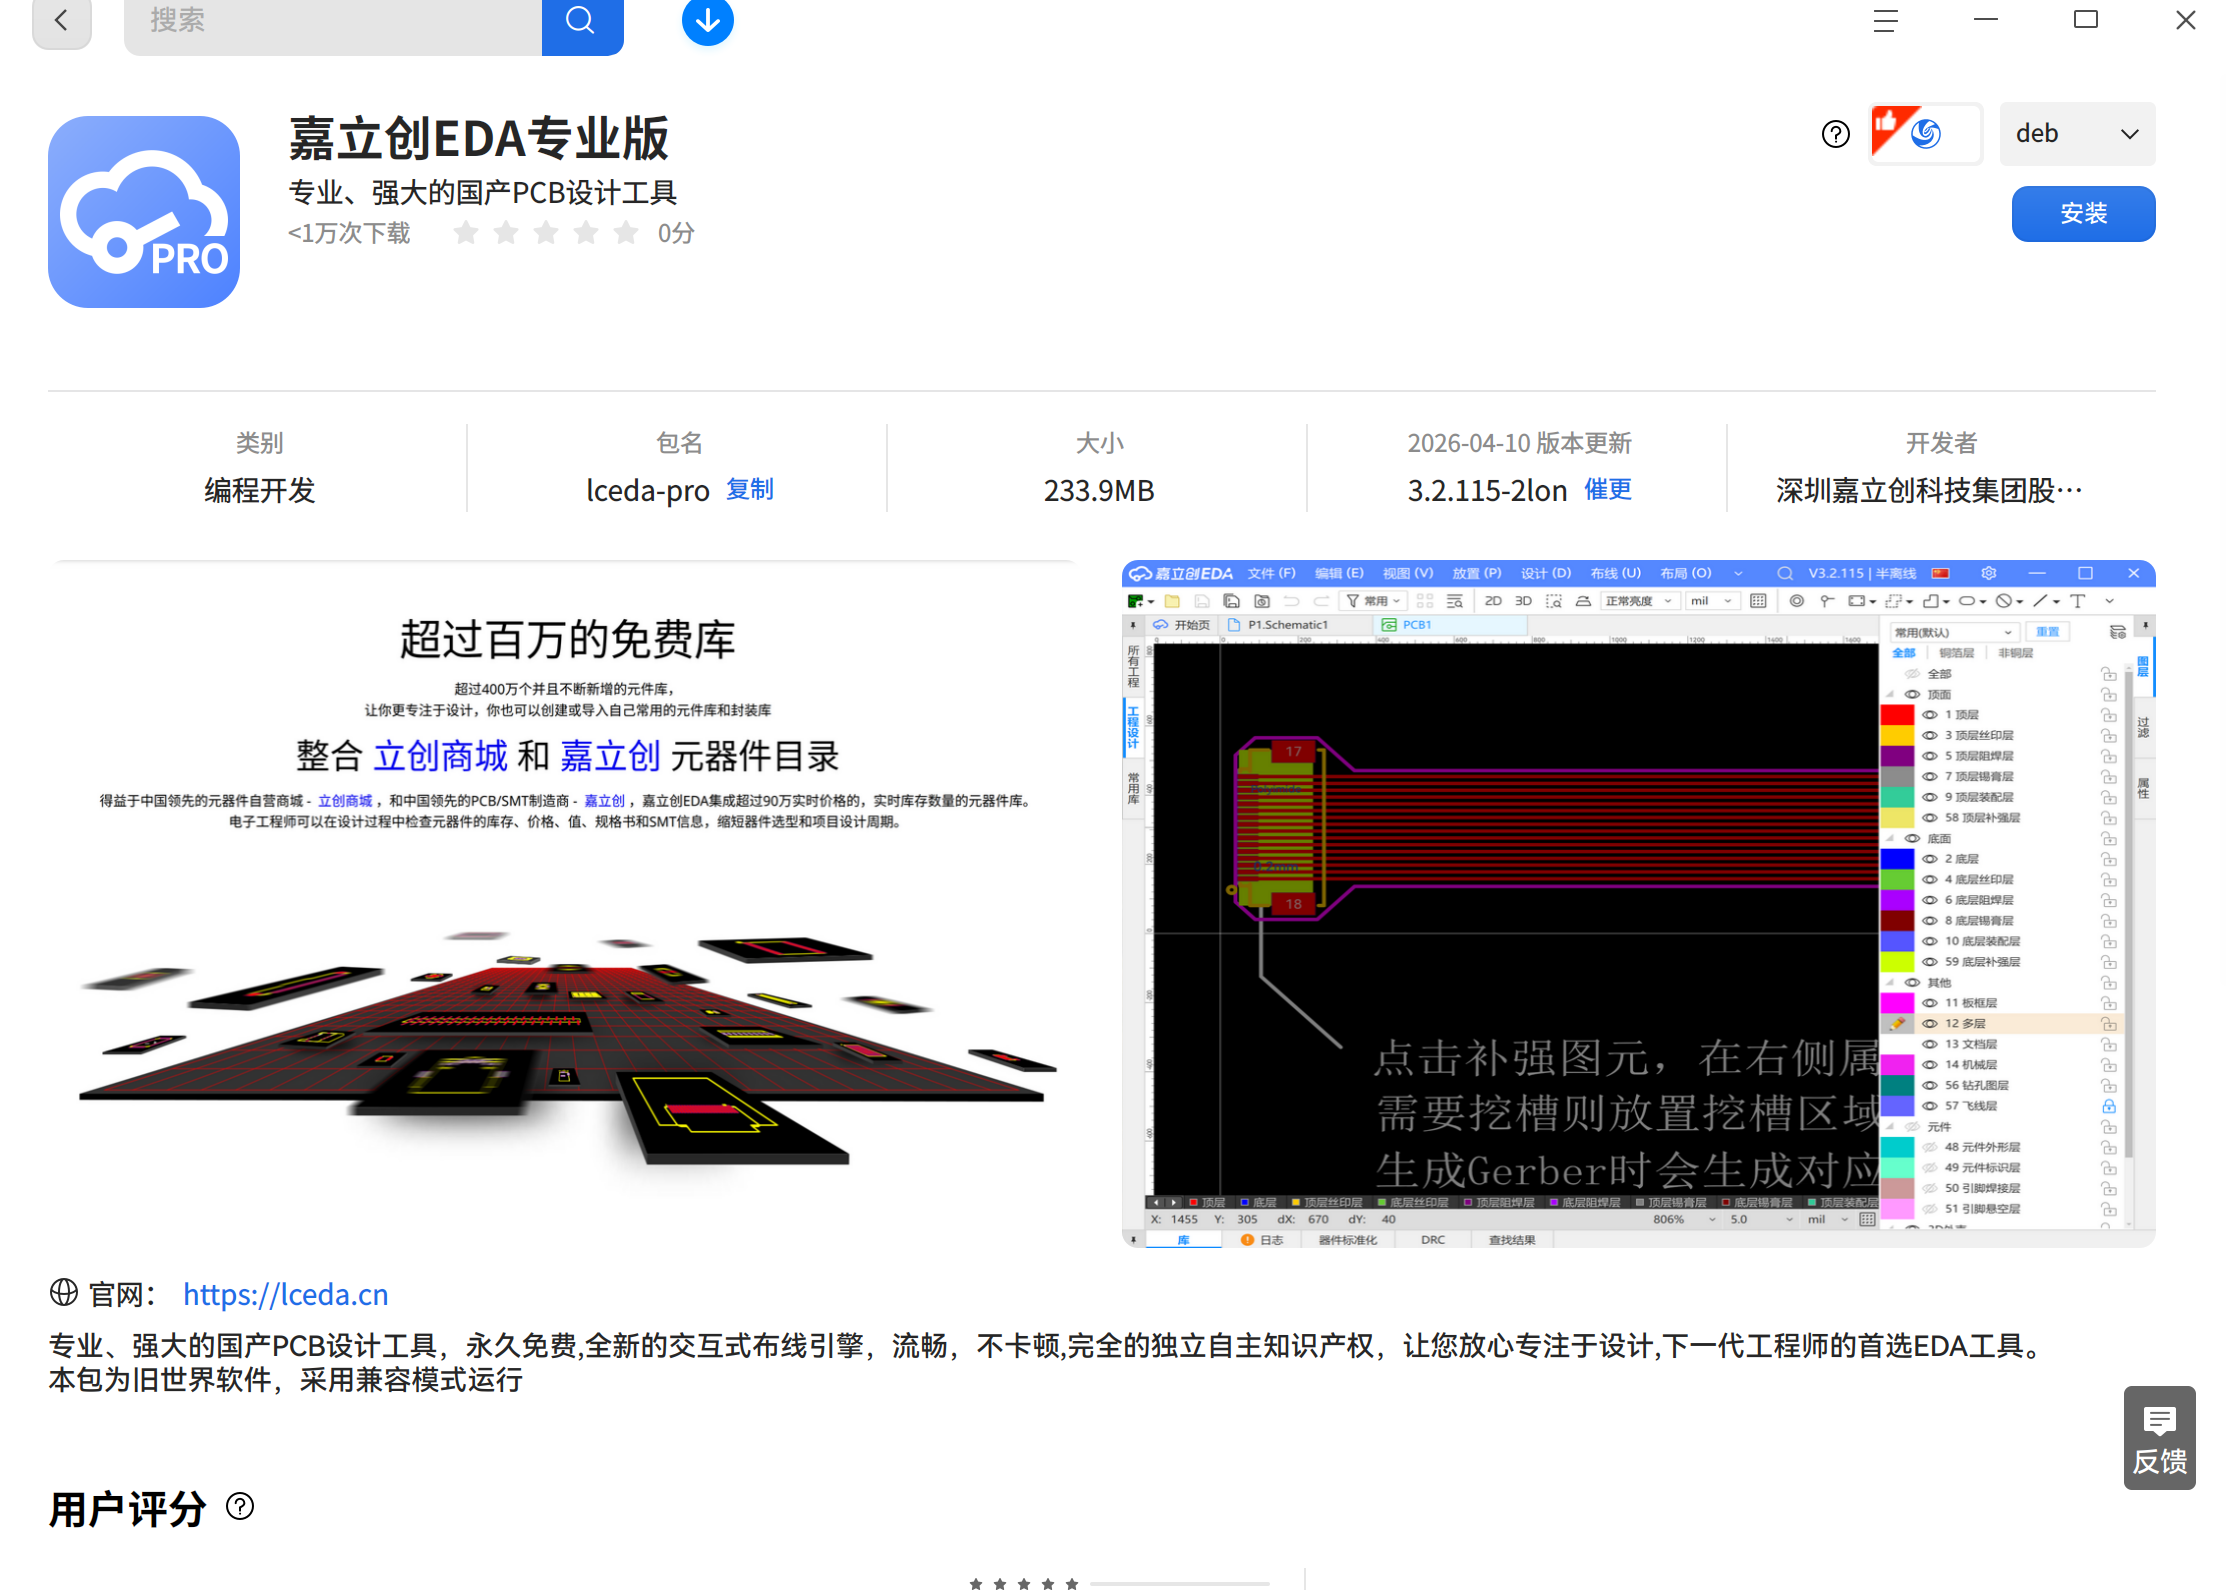Open the grid settings icon in EDA toolbar

(x=1757, y=601)
